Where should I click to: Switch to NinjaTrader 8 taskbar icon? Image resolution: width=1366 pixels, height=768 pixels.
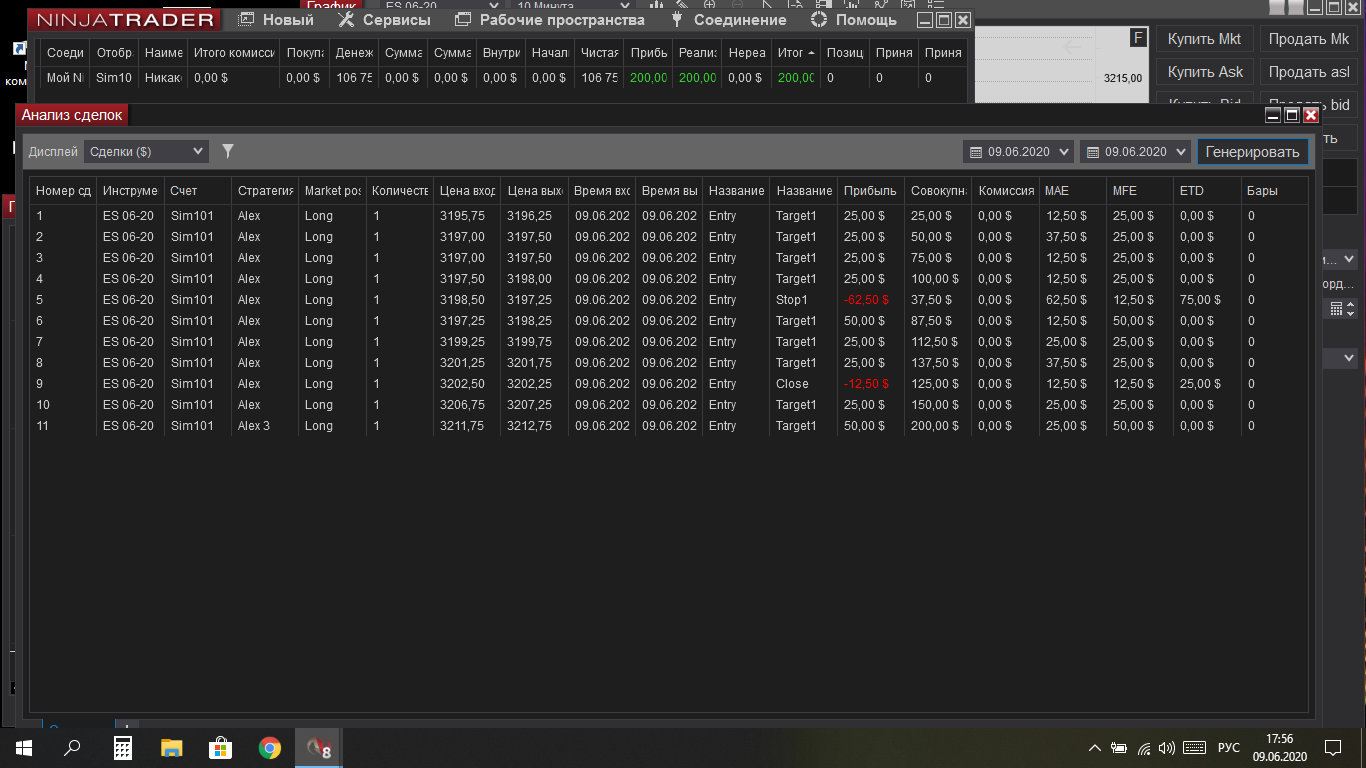320,747
